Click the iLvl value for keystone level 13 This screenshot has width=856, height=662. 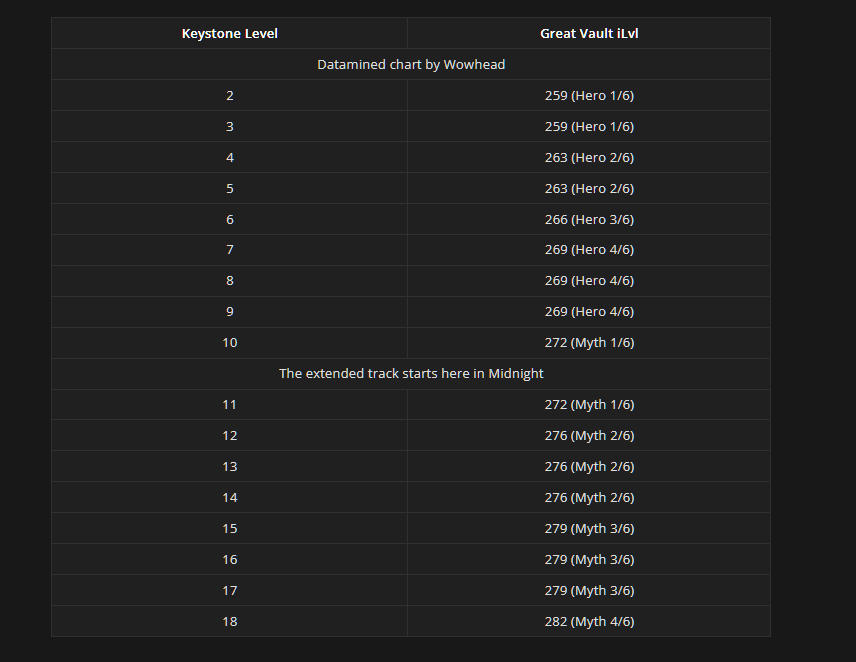point(589,466)
